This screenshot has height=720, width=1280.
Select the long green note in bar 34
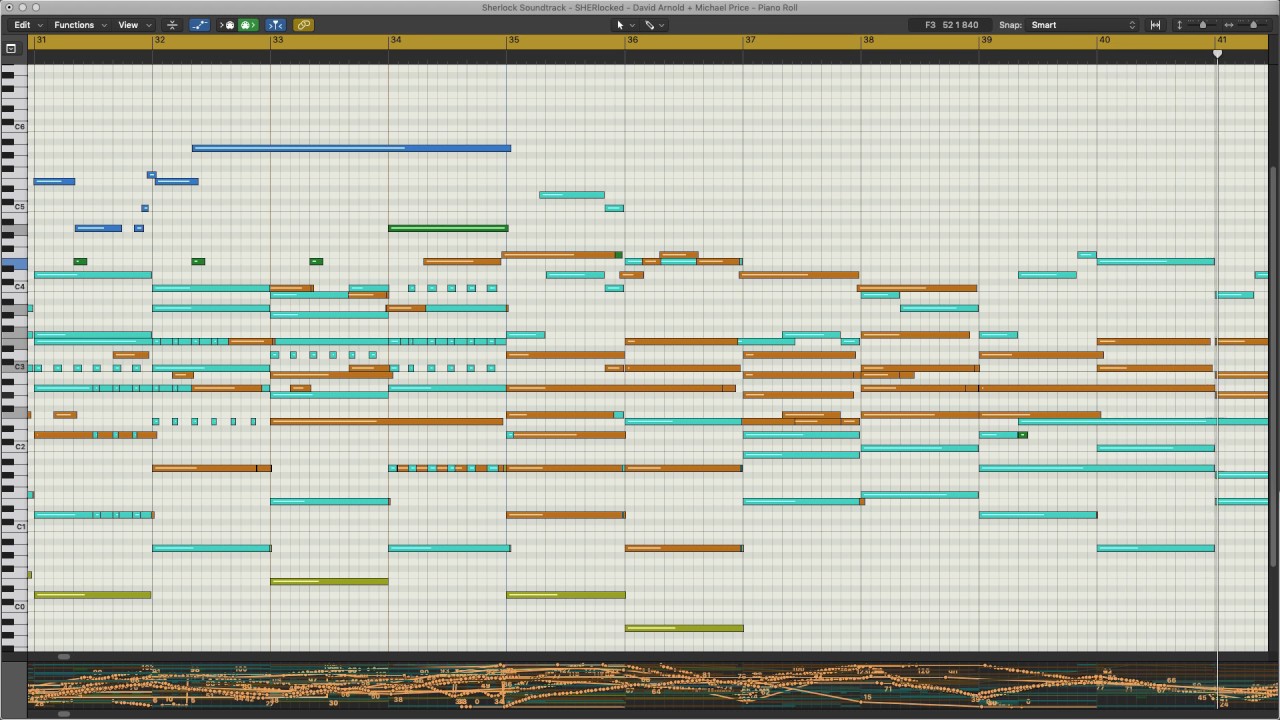pos(448,228)
